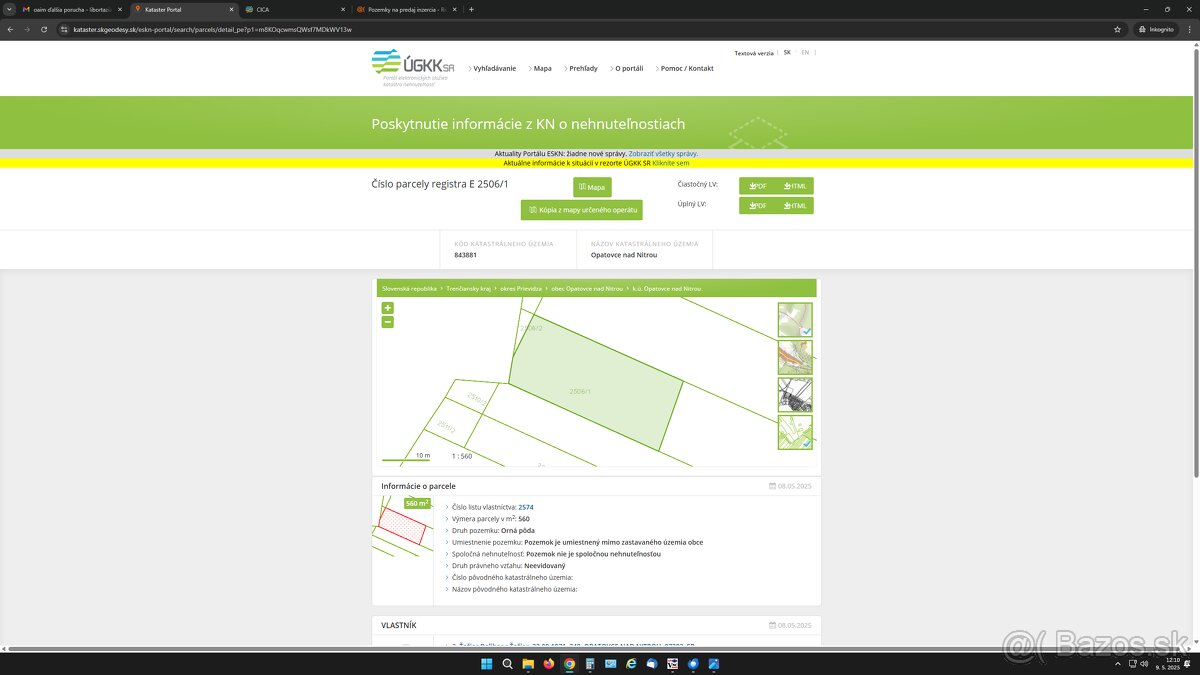Expand the Vyhľadávanie menu
Screen dimensions: 1200x675
coord(494,69)
